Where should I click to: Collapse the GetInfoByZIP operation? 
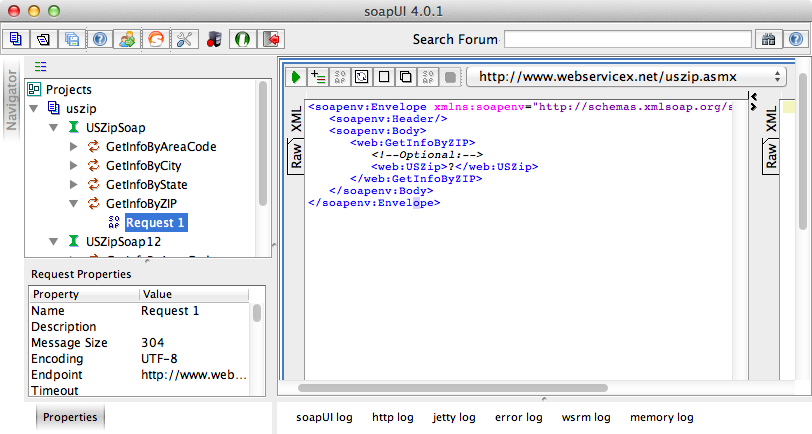[74, 204]
